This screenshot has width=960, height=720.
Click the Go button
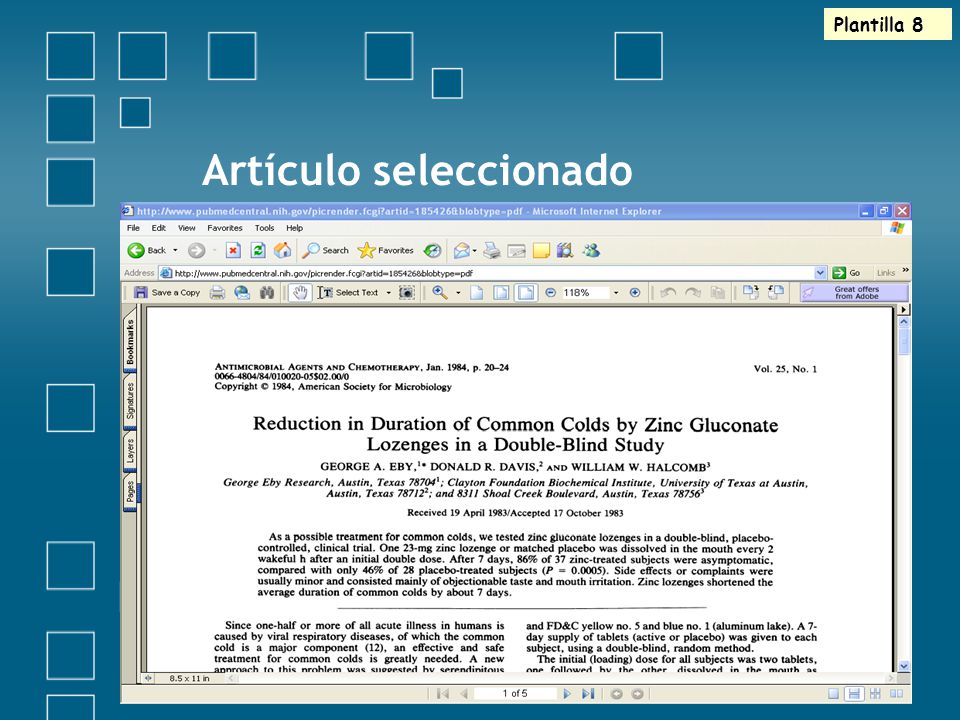coord(847,273)
